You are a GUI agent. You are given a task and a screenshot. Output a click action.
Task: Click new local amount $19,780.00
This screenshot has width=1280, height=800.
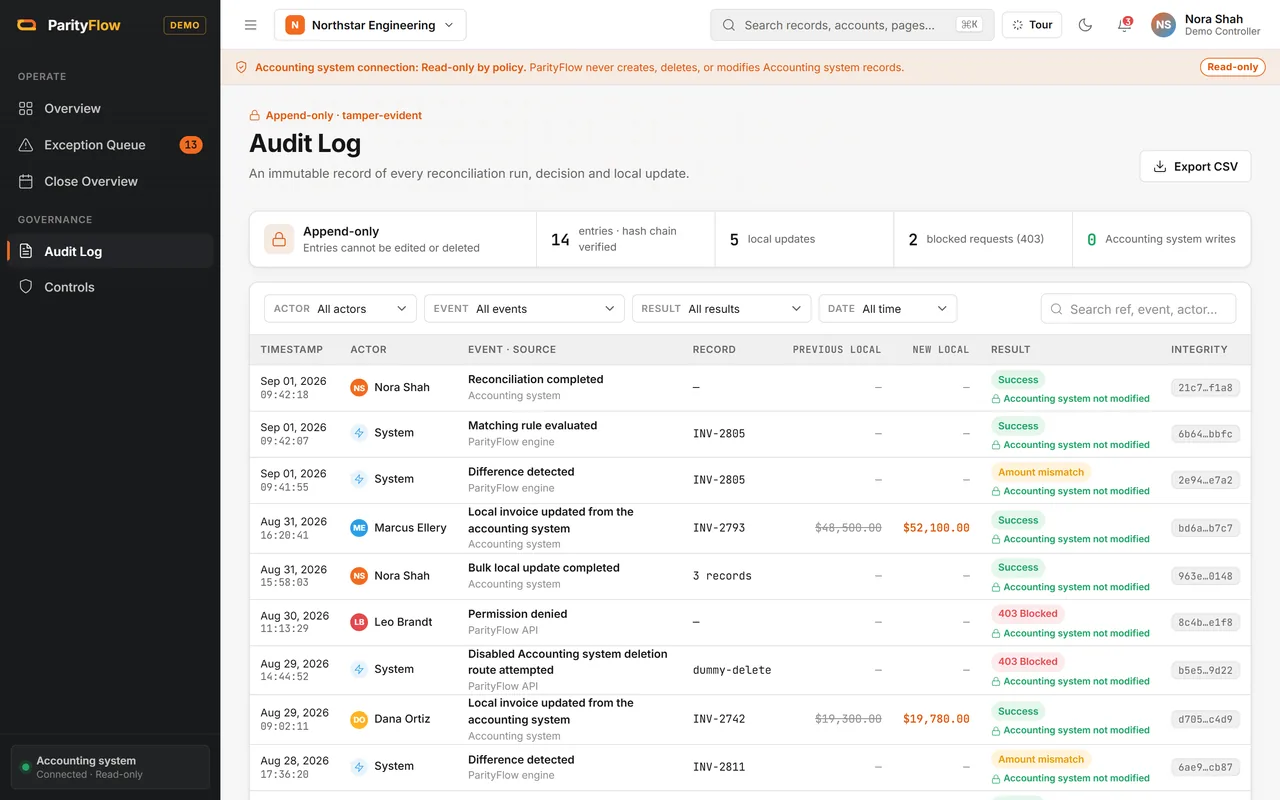click(936, 719)
